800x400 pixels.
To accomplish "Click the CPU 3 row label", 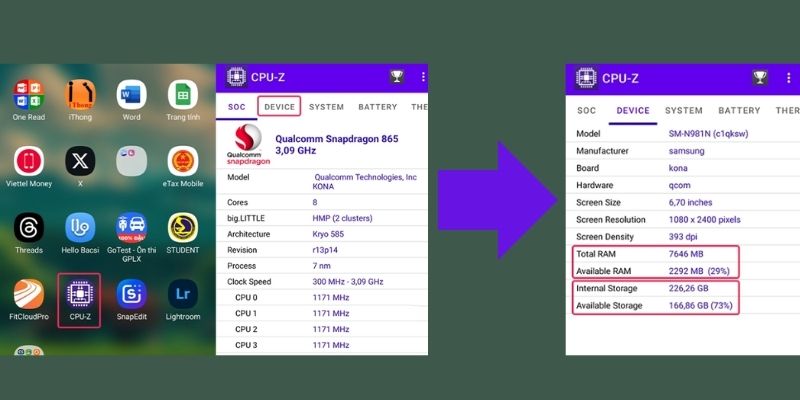I will [x=246, y=345].
